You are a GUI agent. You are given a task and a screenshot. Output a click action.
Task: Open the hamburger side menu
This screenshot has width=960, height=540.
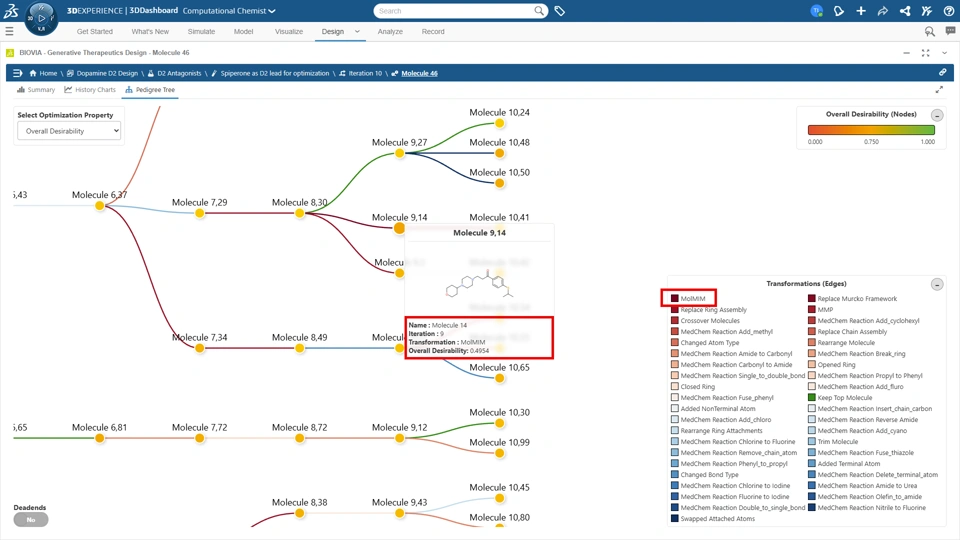(9, 31)
